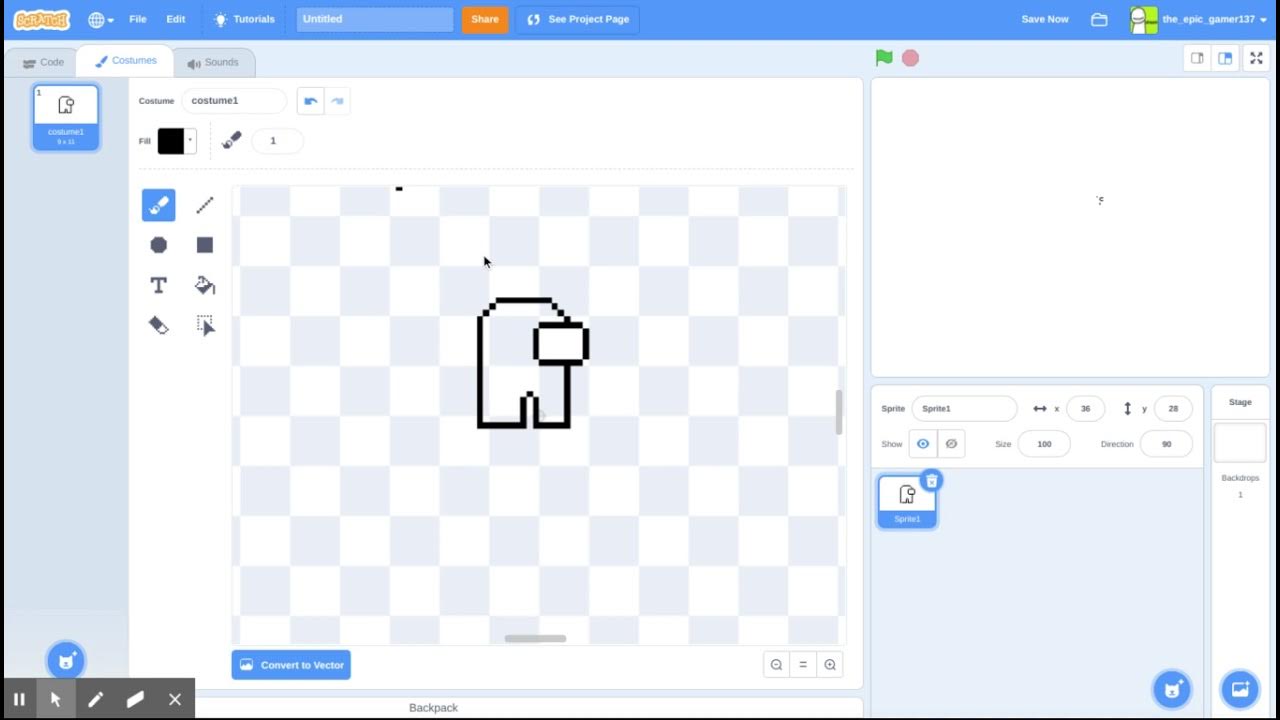Click Save Now
Image resolution: width=1280 pixels, height=720 pixels.
point(1045,19)
